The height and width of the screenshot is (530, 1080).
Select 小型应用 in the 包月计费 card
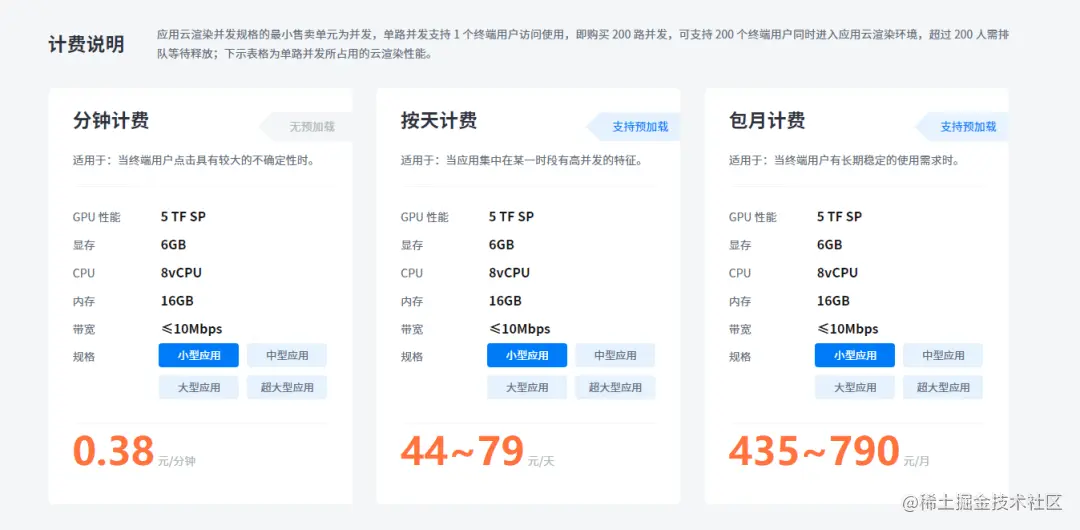tap(855, 356)
